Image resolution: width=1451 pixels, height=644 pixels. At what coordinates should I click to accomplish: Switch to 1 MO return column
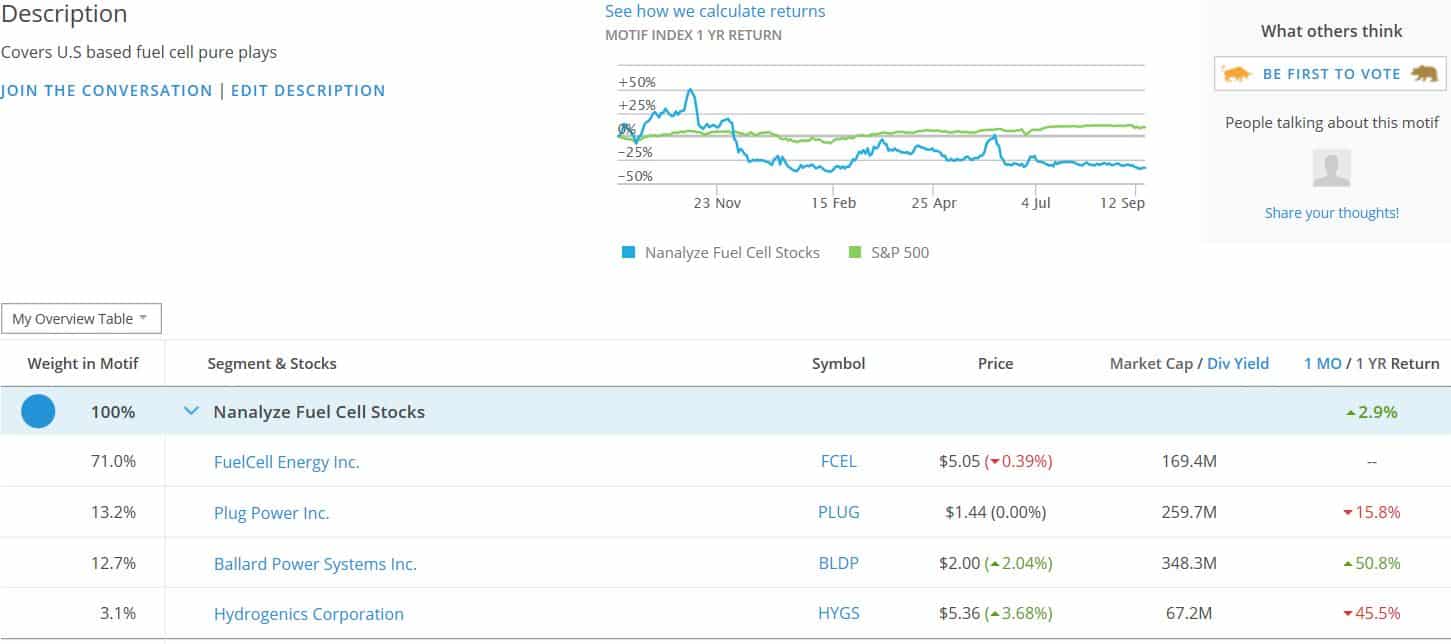tap(1322, 364)
